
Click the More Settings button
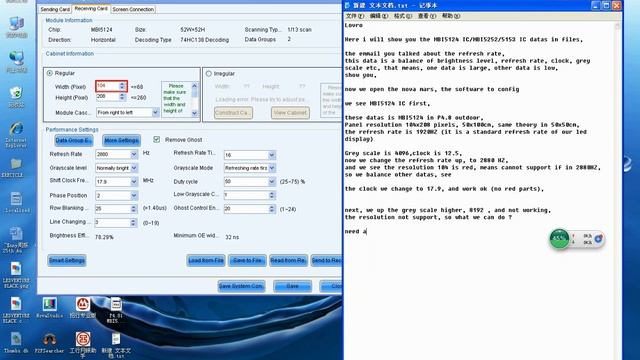pos(121,140)
